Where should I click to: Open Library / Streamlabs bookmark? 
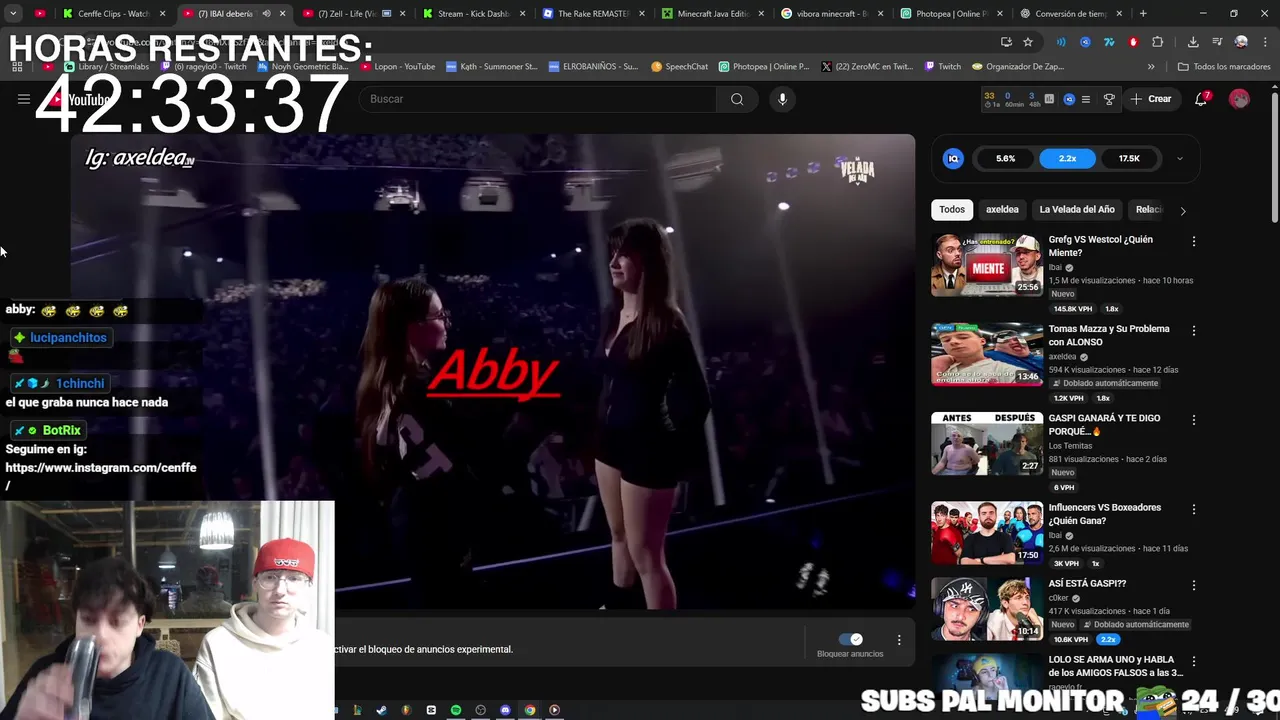(106, 67)
